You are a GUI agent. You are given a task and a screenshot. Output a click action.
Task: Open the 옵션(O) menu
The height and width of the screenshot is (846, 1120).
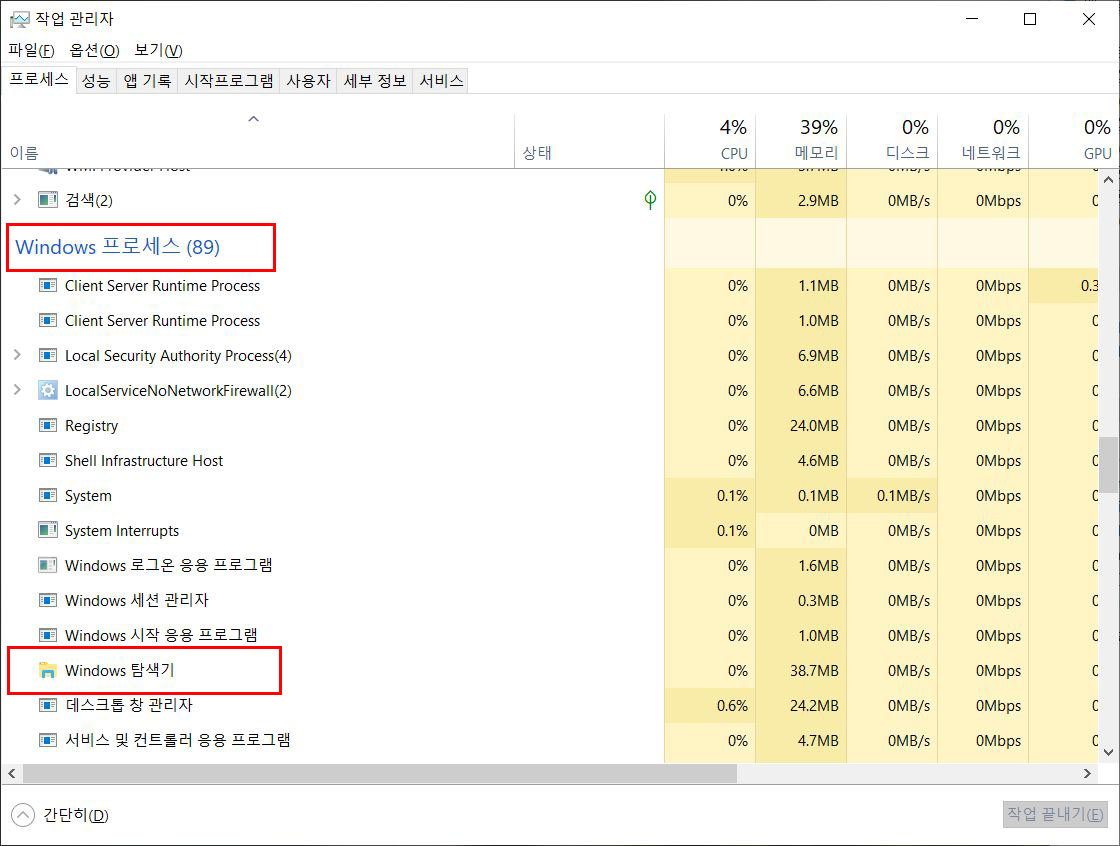94,51
